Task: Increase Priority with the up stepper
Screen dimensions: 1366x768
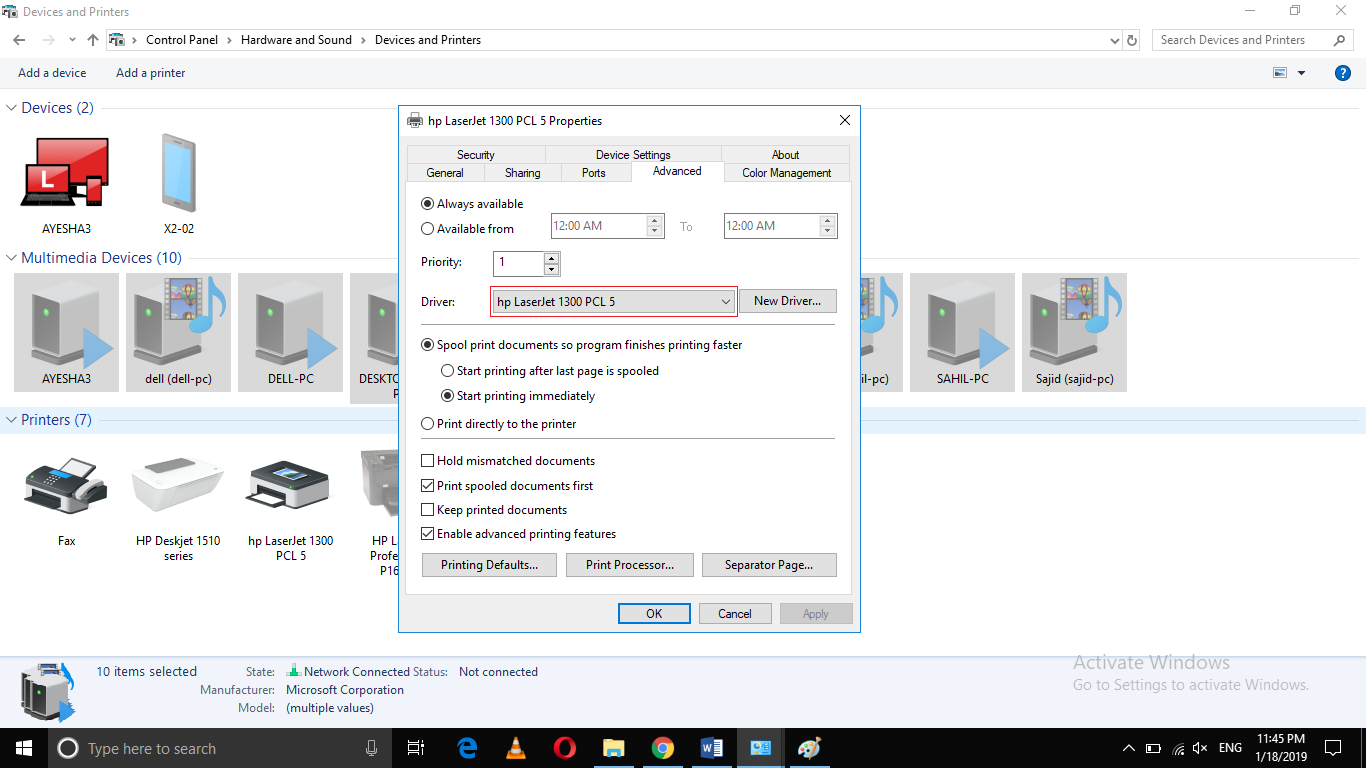Action: click(x=551, y=258)
